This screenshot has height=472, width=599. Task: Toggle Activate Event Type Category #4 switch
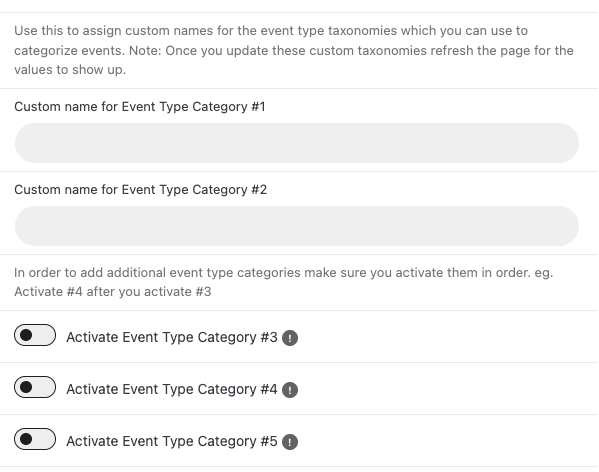[x=35, y=387]
